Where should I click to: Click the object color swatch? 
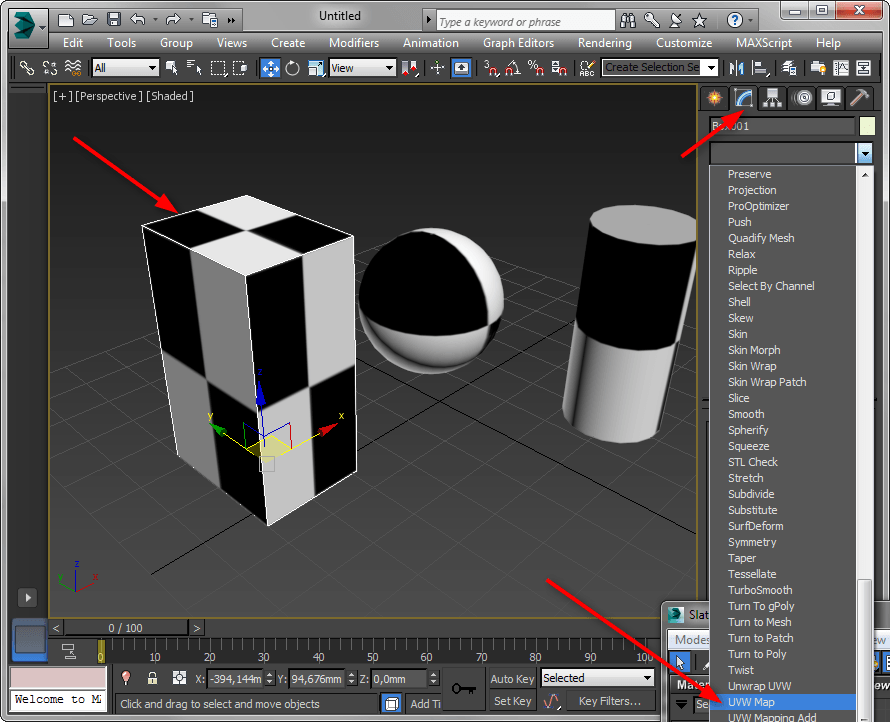point(867,126)
